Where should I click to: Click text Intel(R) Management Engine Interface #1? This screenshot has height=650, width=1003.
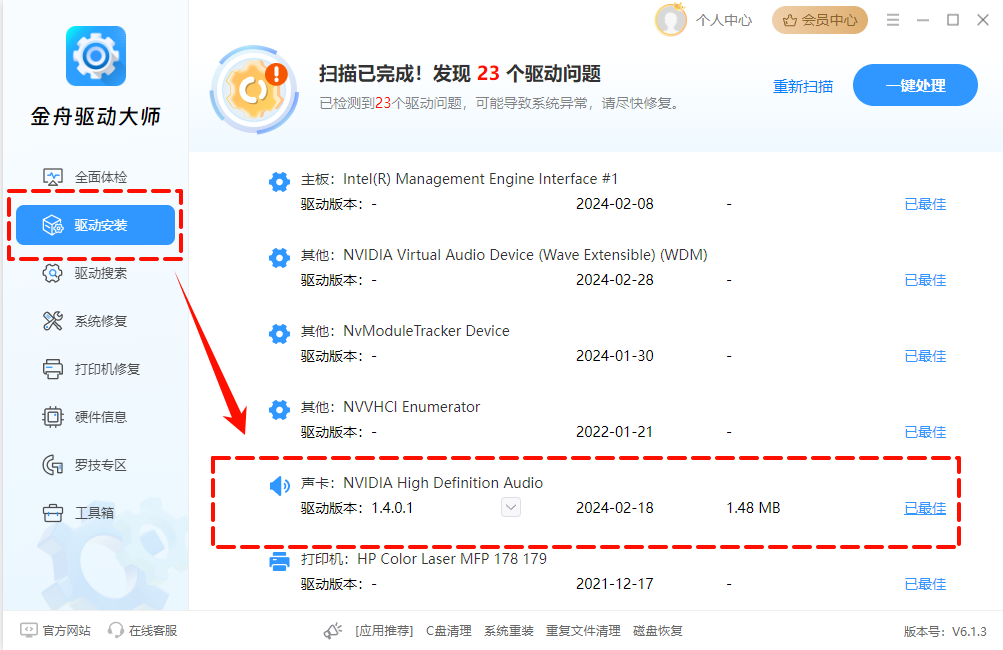(481, 179)
